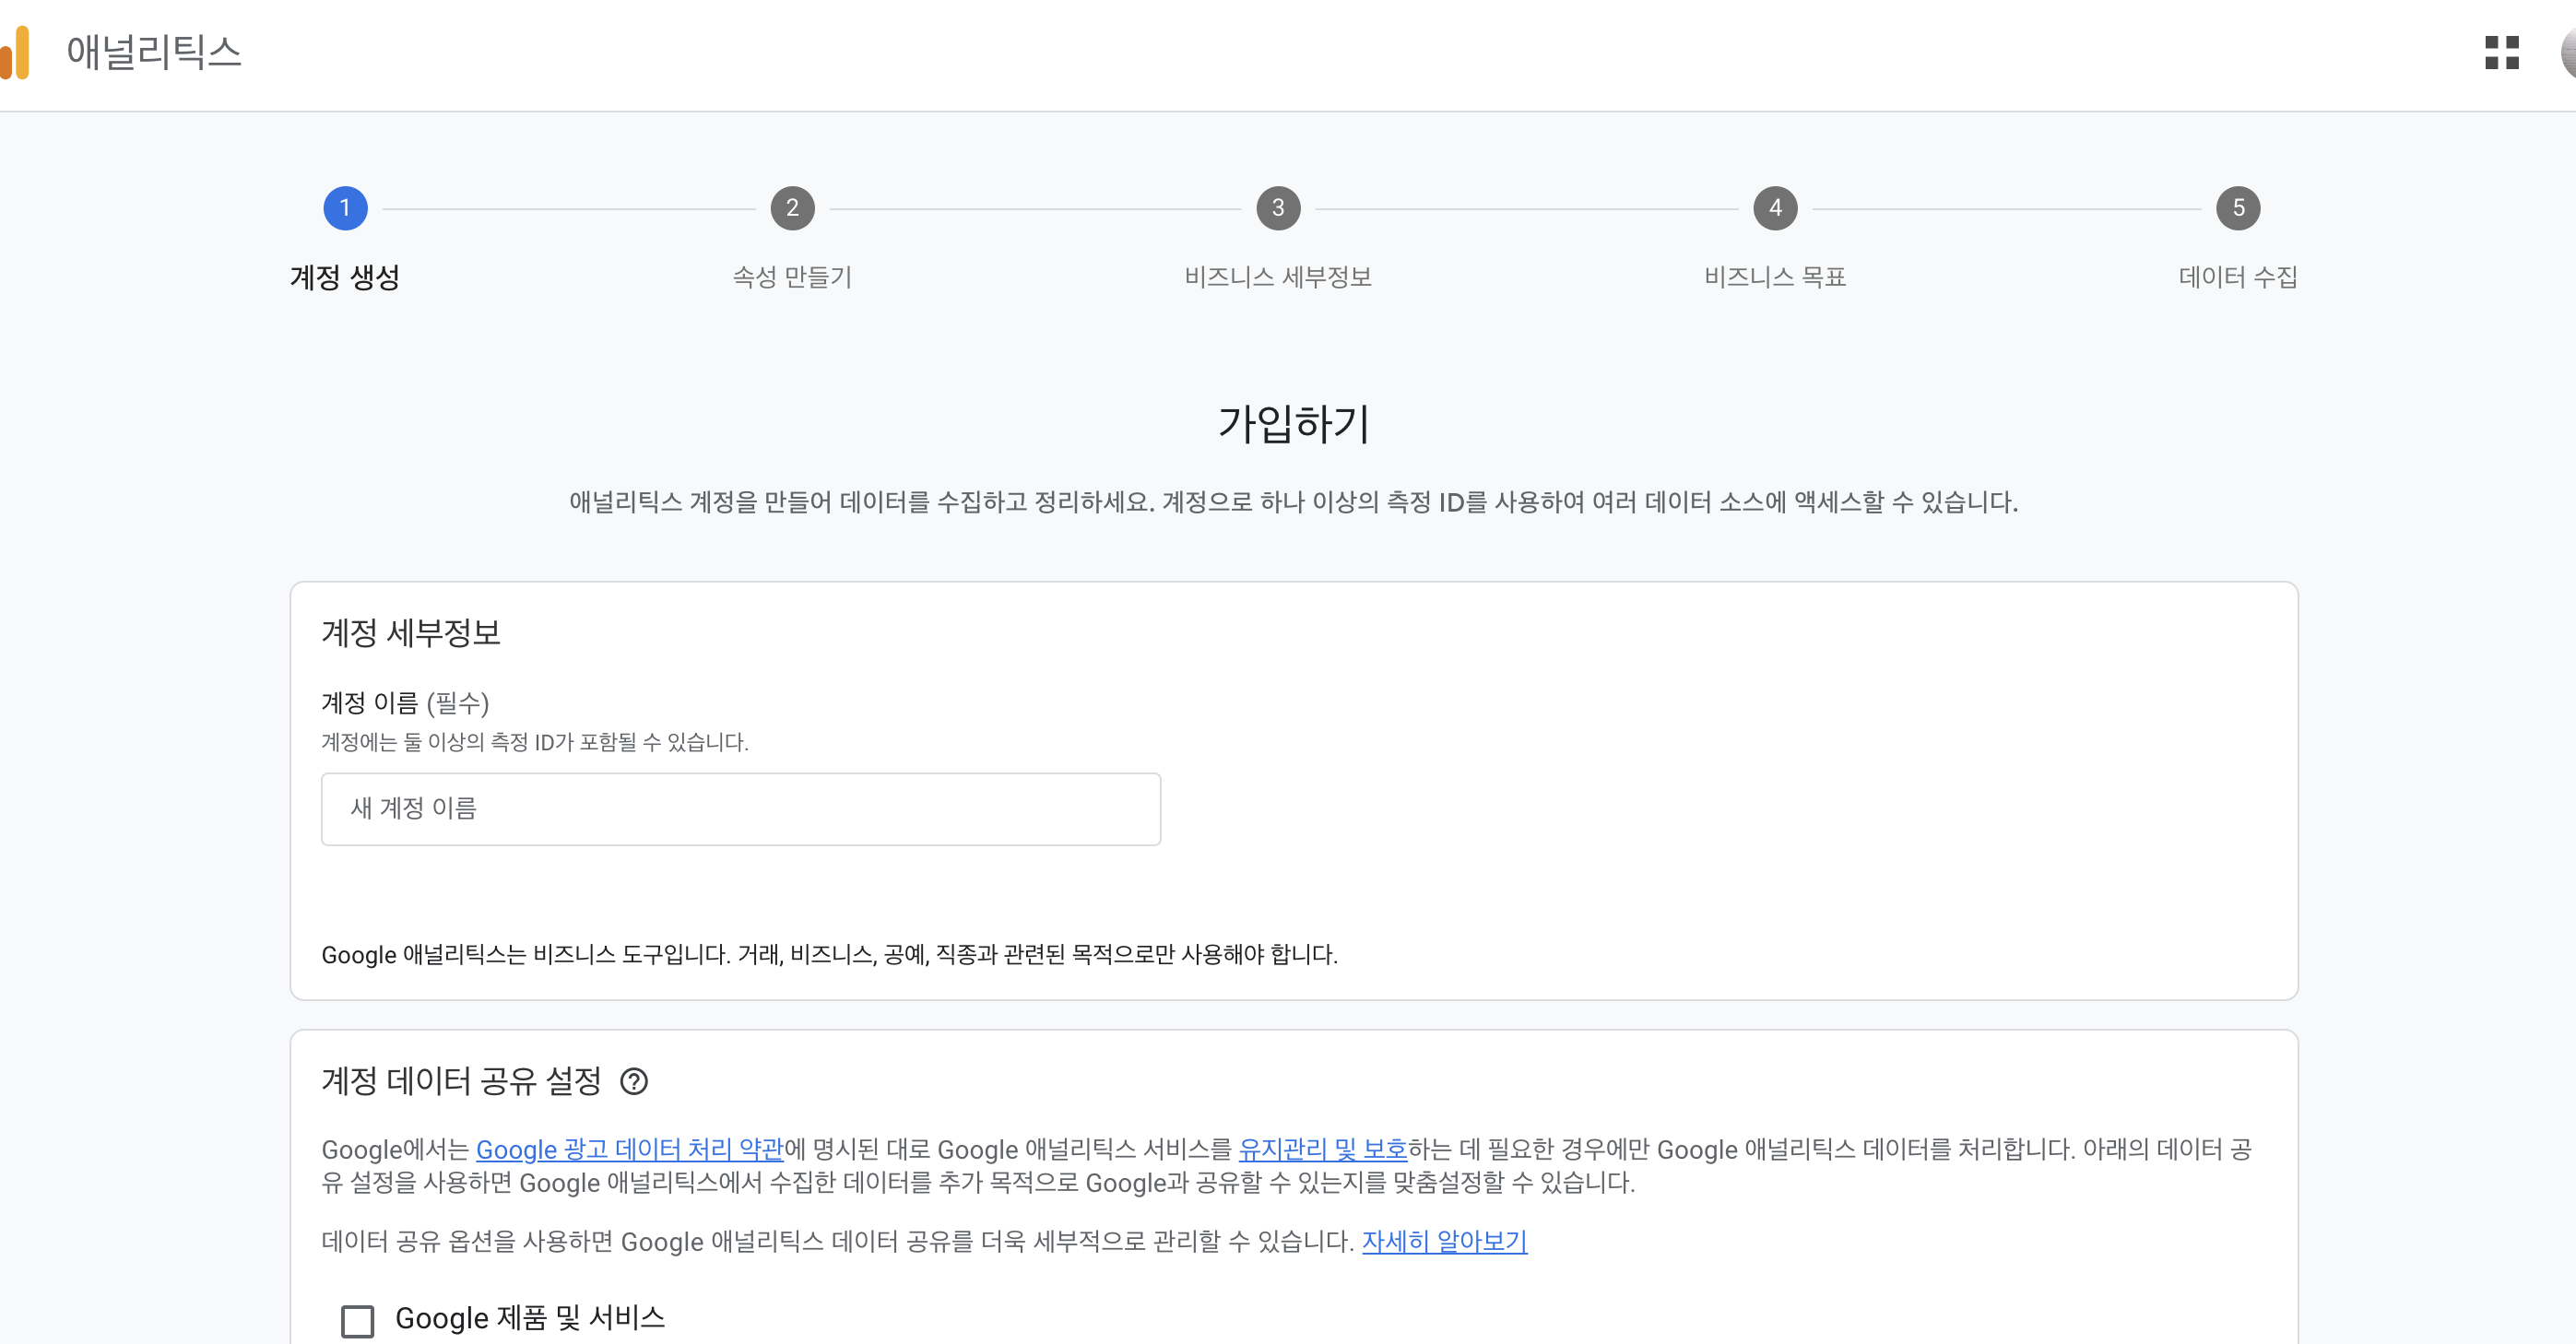Open the Google 광고 데이터 처리 약관 link
The height and width of the screenshot is (1344, 2576).
coord(630,1149)
